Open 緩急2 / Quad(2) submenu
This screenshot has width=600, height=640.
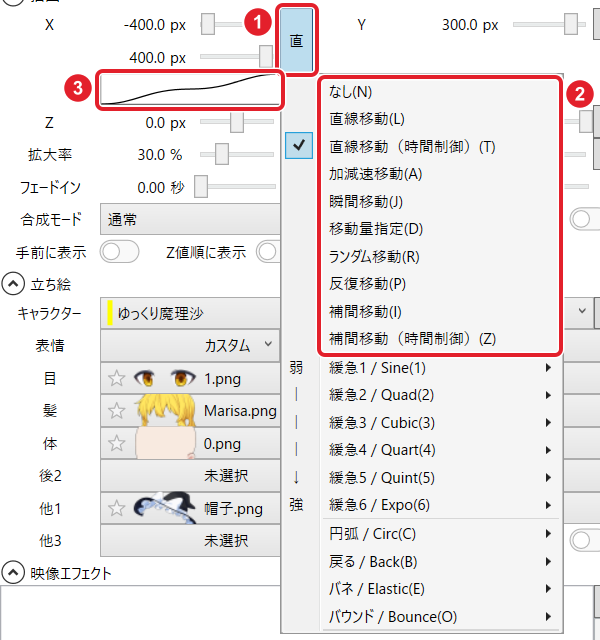tap(440, 395)
